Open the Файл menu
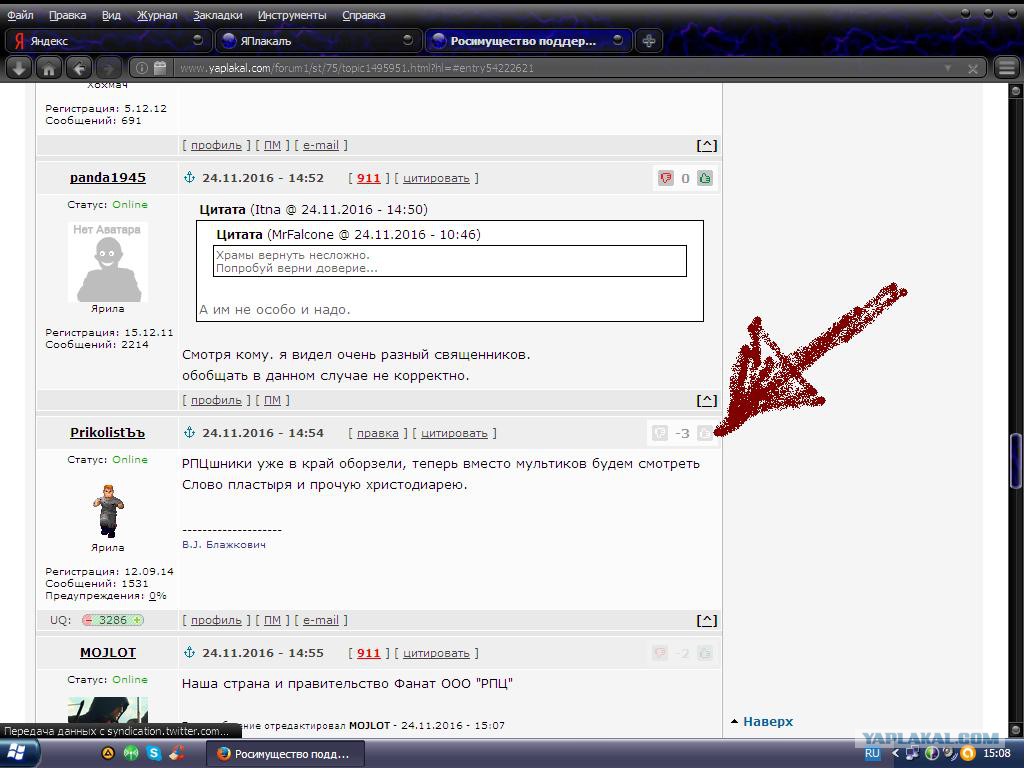This screenshot has height=768, width=1025. [20, 15]
